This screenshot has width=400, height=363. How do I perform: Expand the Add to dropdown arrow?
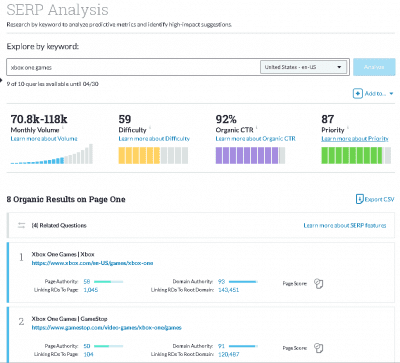point(391,94)
